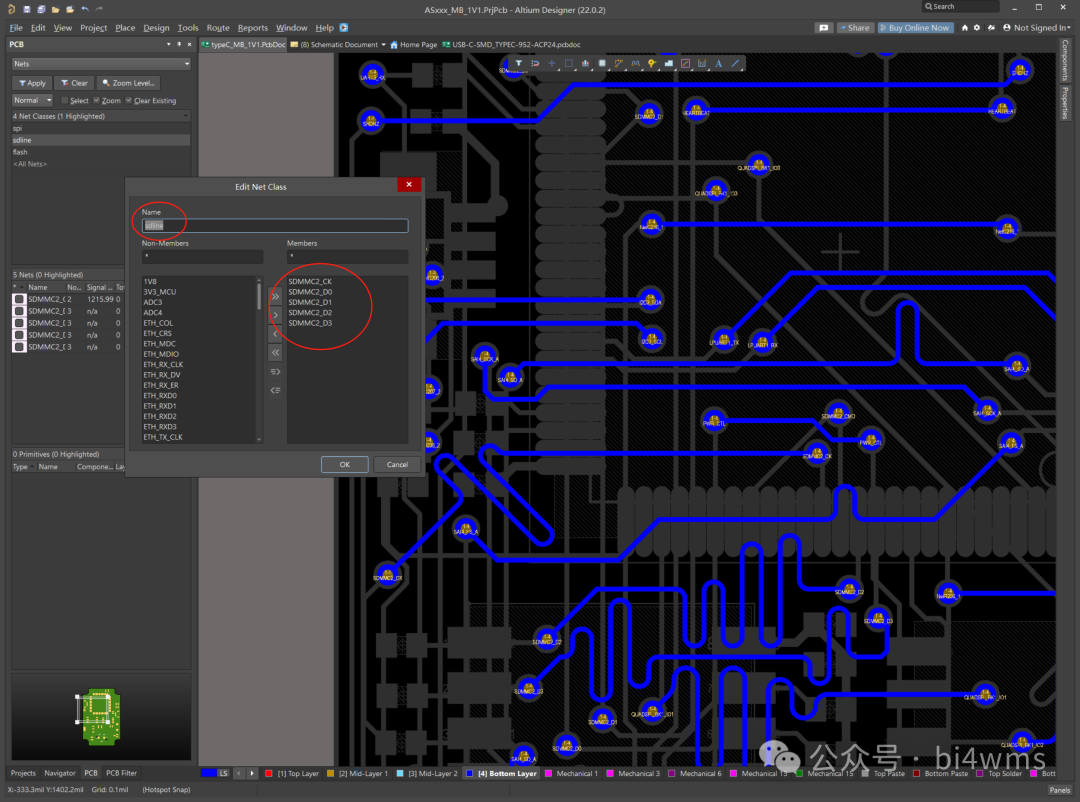
Task: Open the Design menu
Action: [156, 28]
